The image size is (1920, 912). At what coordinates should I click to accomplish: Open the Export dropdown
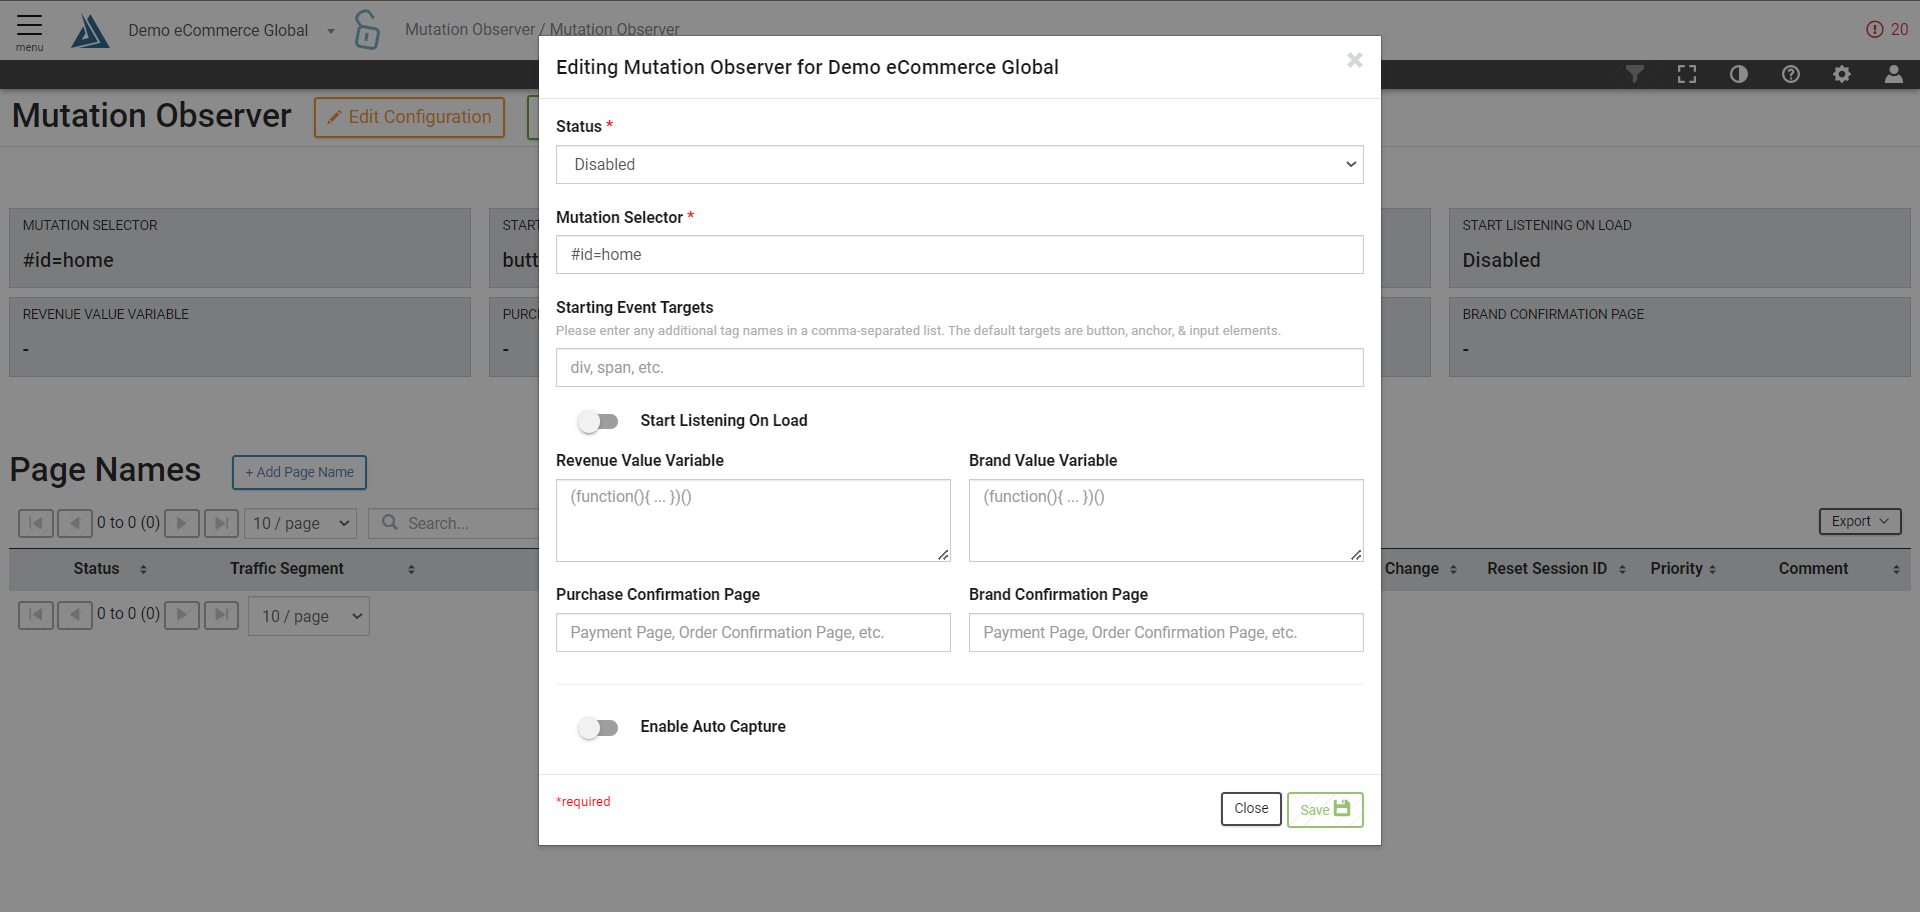1859,521
